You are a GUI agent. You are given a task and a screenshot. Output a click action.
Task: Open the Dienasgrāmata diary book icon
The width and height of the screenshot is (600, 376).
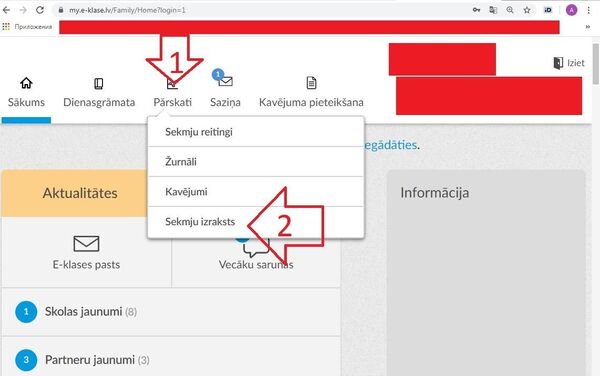point(99,83)
